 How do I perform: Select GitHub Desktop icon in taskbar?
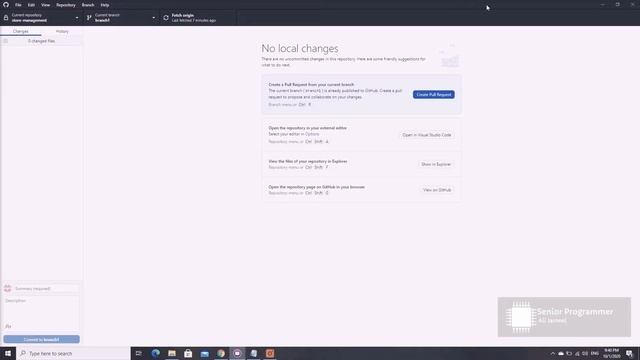[x=237, y=353]
